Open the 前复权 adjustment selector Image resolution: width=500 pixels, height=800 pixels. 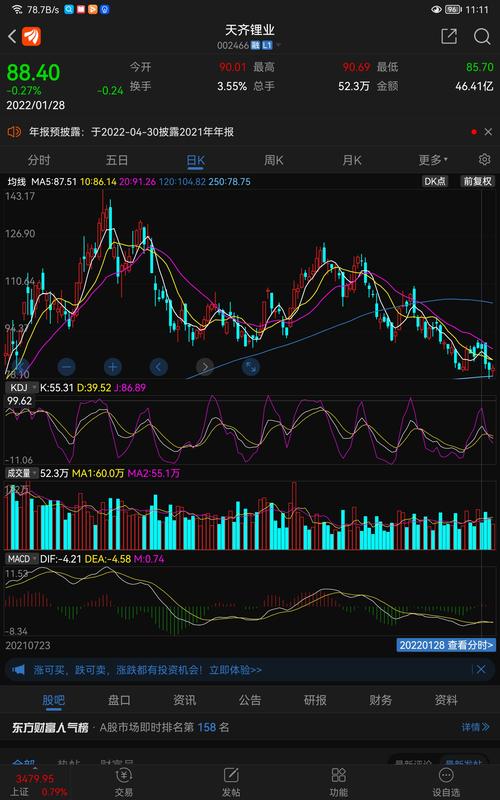pyautogui.click(x=478, y=181)
